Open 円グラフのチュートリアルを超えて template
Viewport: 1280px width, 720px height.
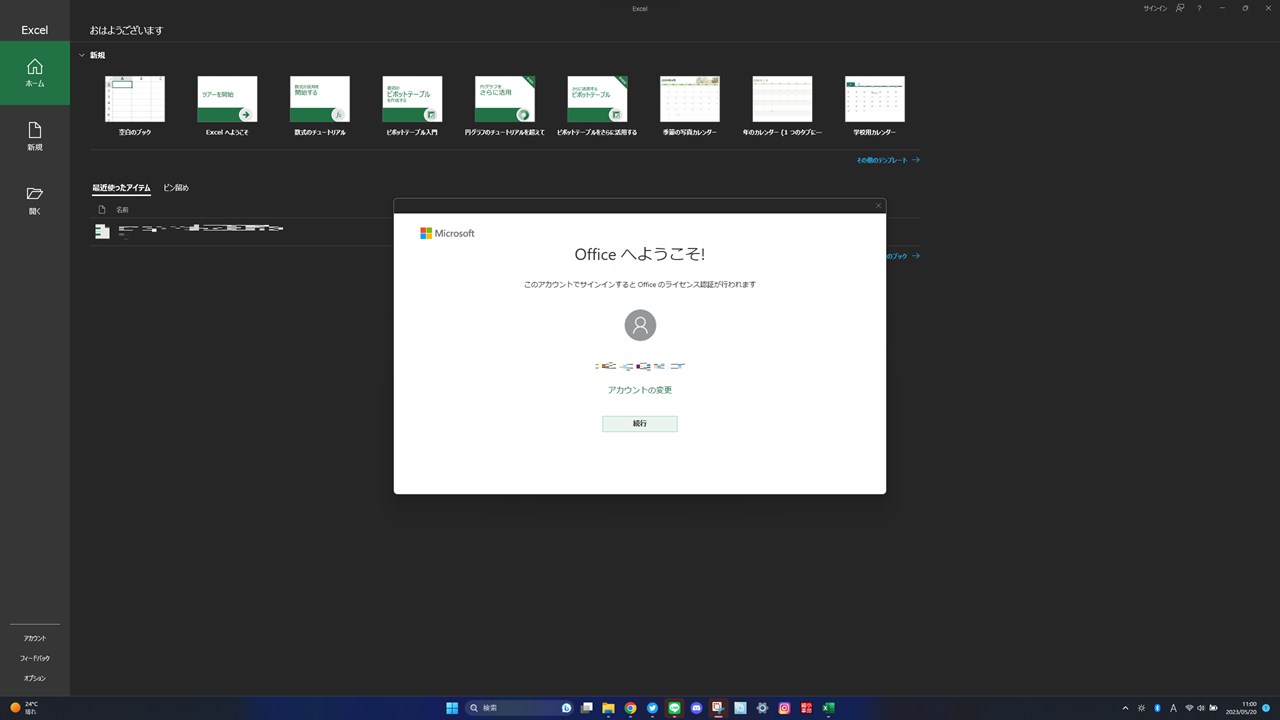click(505, 106)
